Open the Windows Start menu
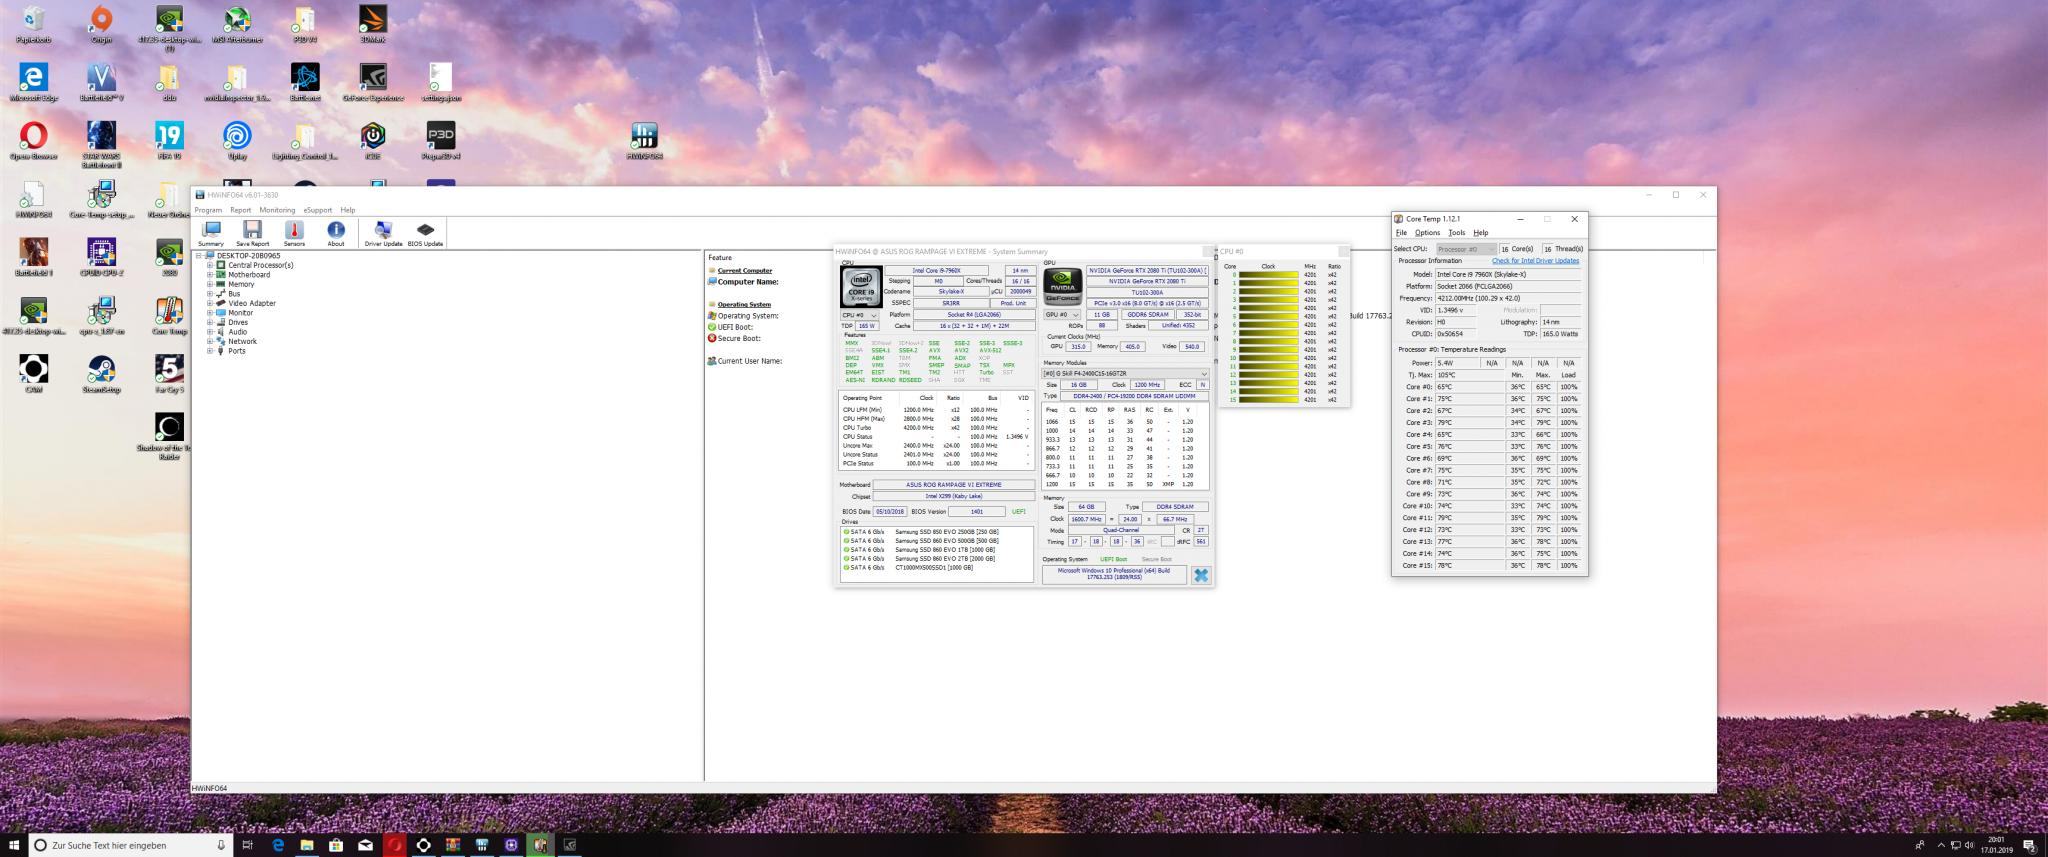Screen dimensions: 2048x857 point(13,845)
